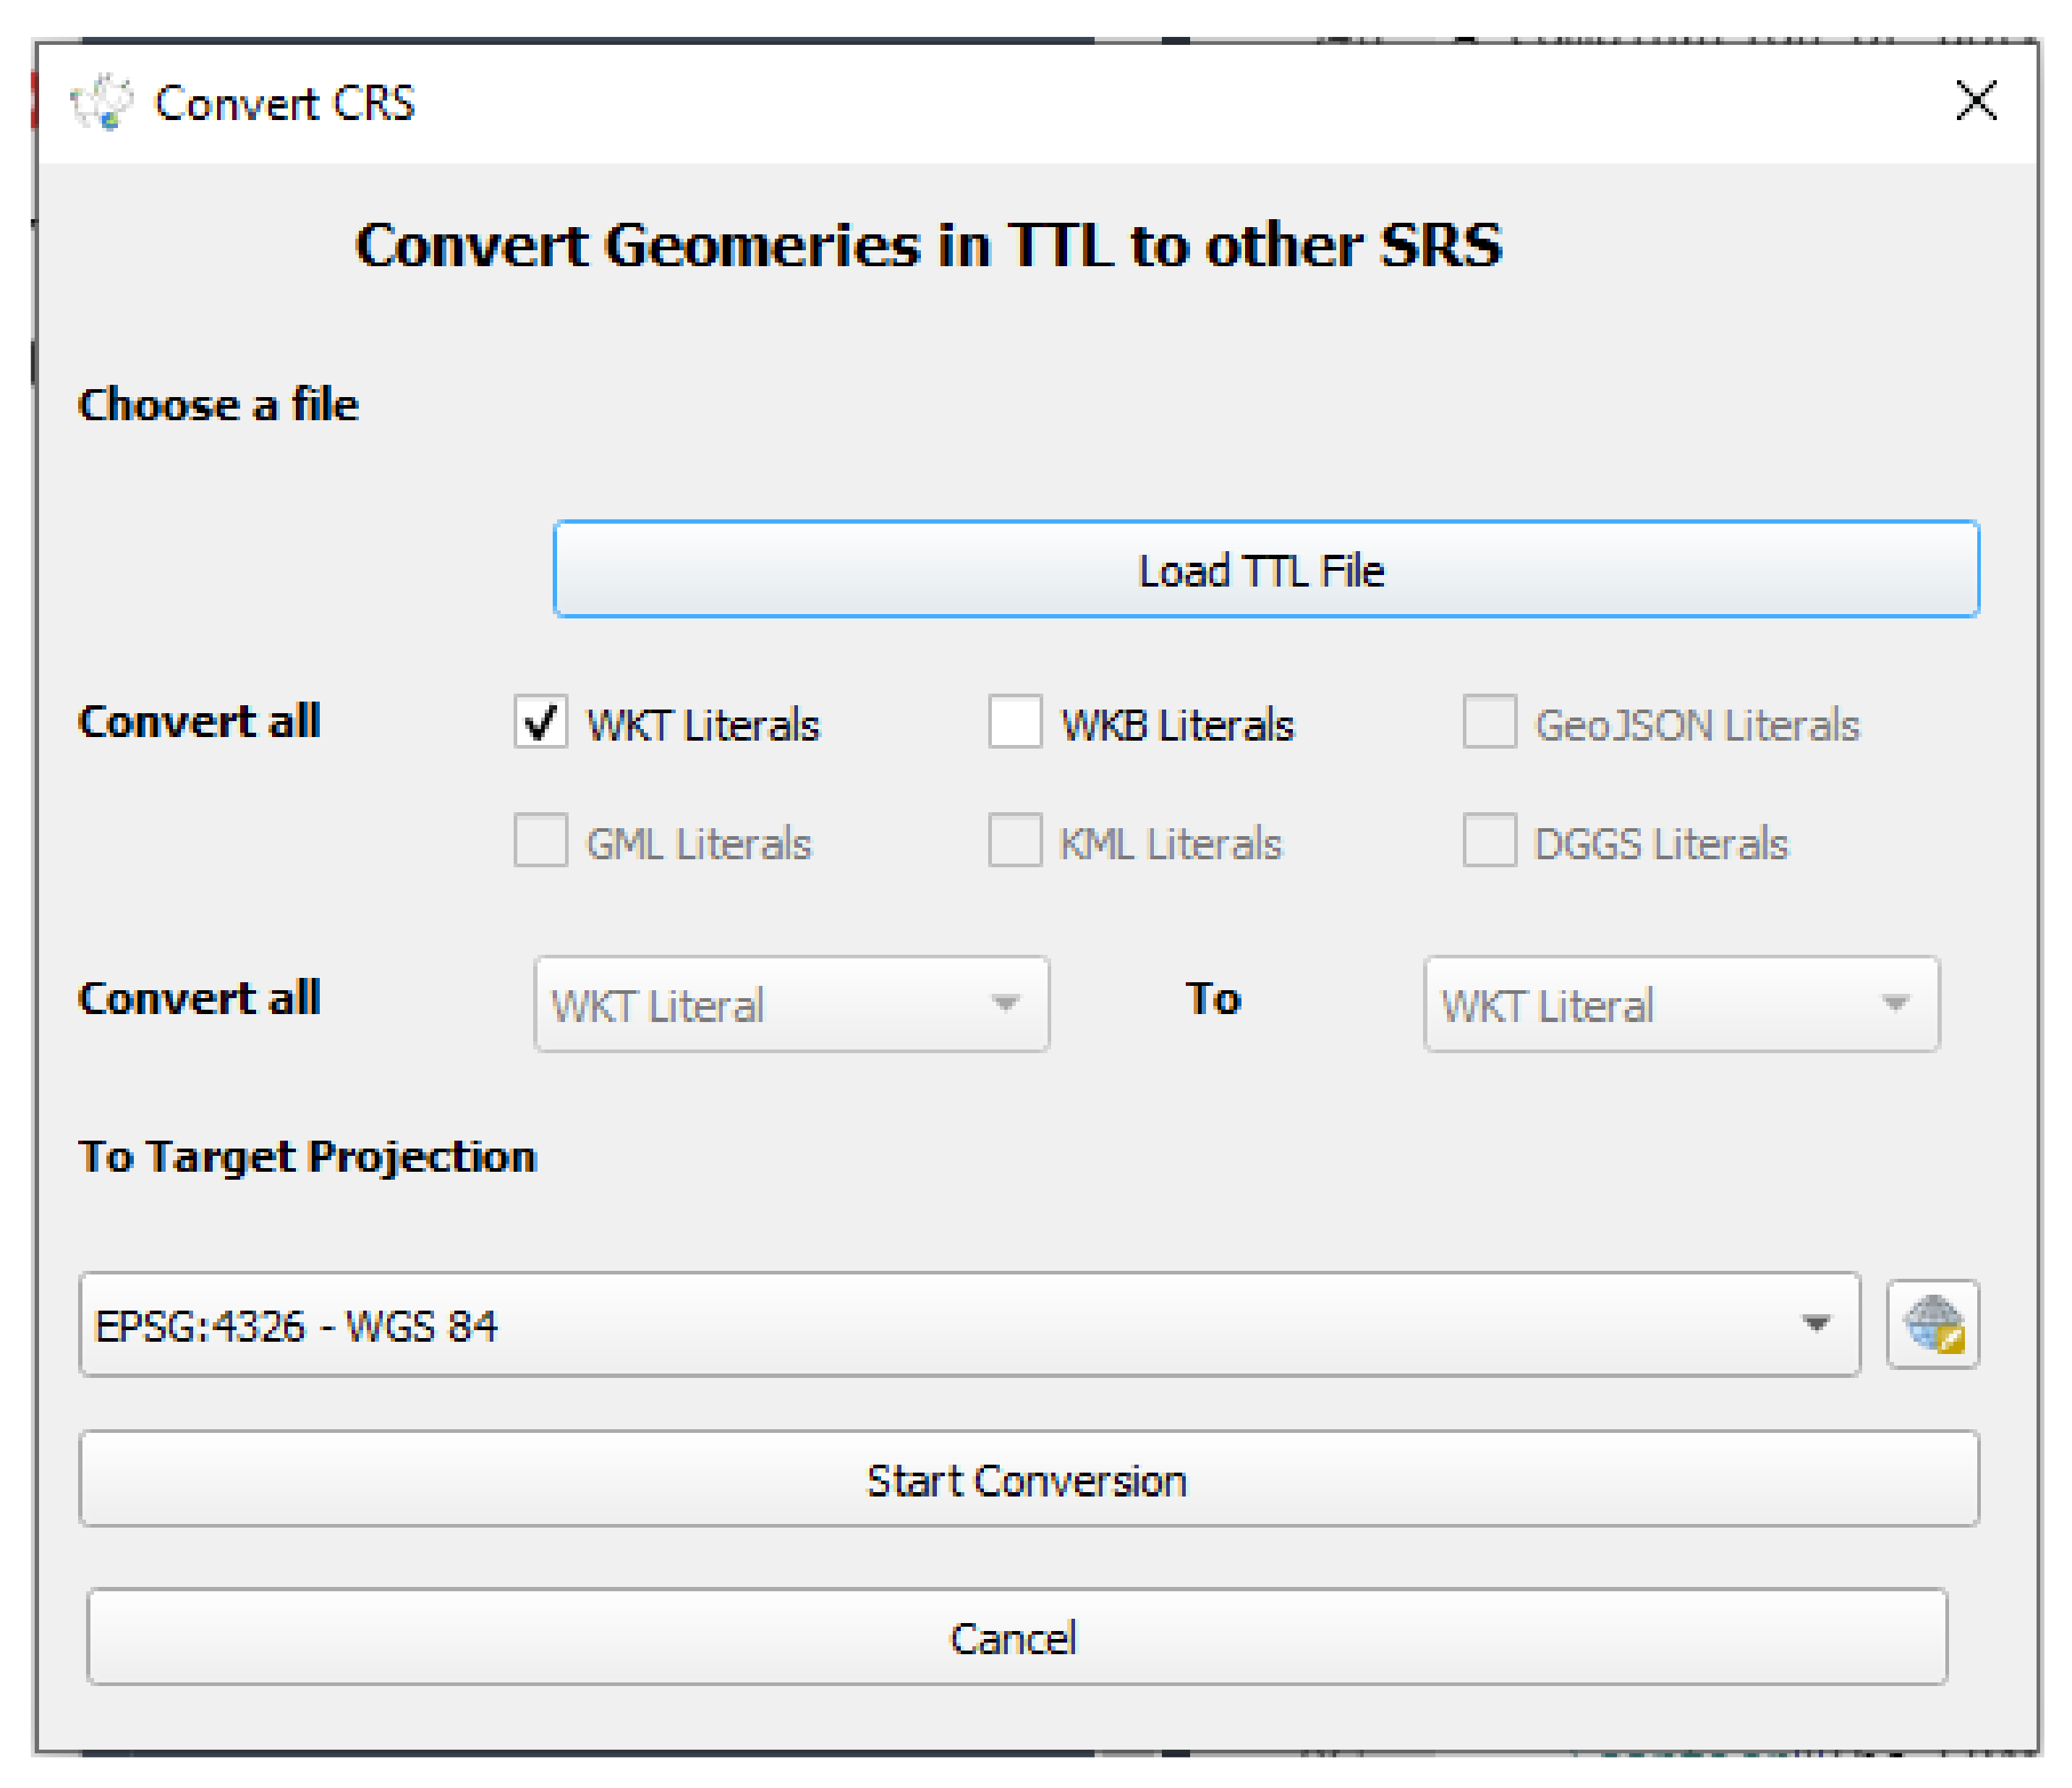Image resolution: width=2072 pixels, height=1788 pixels.
Task: Check the GML Literals option
Action: tap(541, 840)
